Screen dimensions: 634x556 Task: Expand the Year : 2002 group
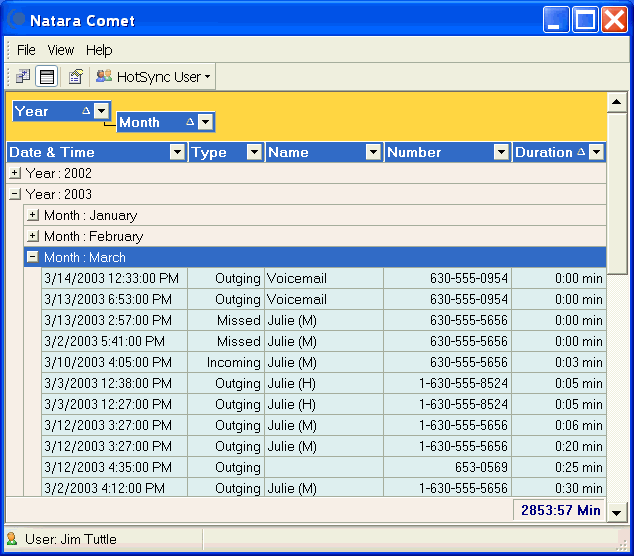pyautogui.click(x=15, y=173)
